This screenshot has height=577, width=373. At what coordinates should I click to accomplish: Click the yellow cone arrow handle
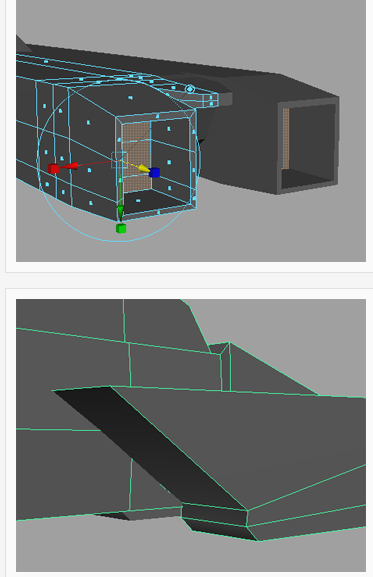144,168
